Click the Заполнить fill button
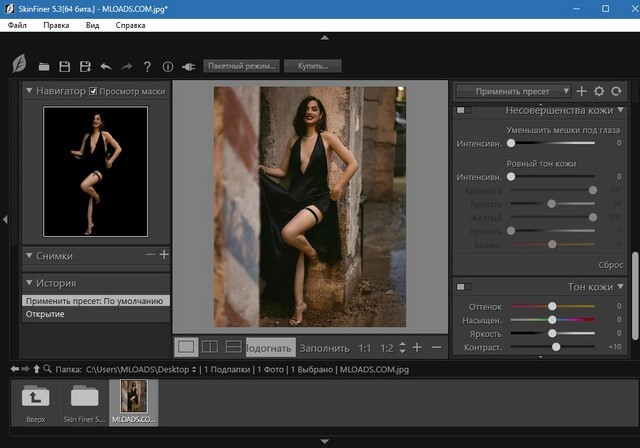Screen dimensions: 640x448 324,348
